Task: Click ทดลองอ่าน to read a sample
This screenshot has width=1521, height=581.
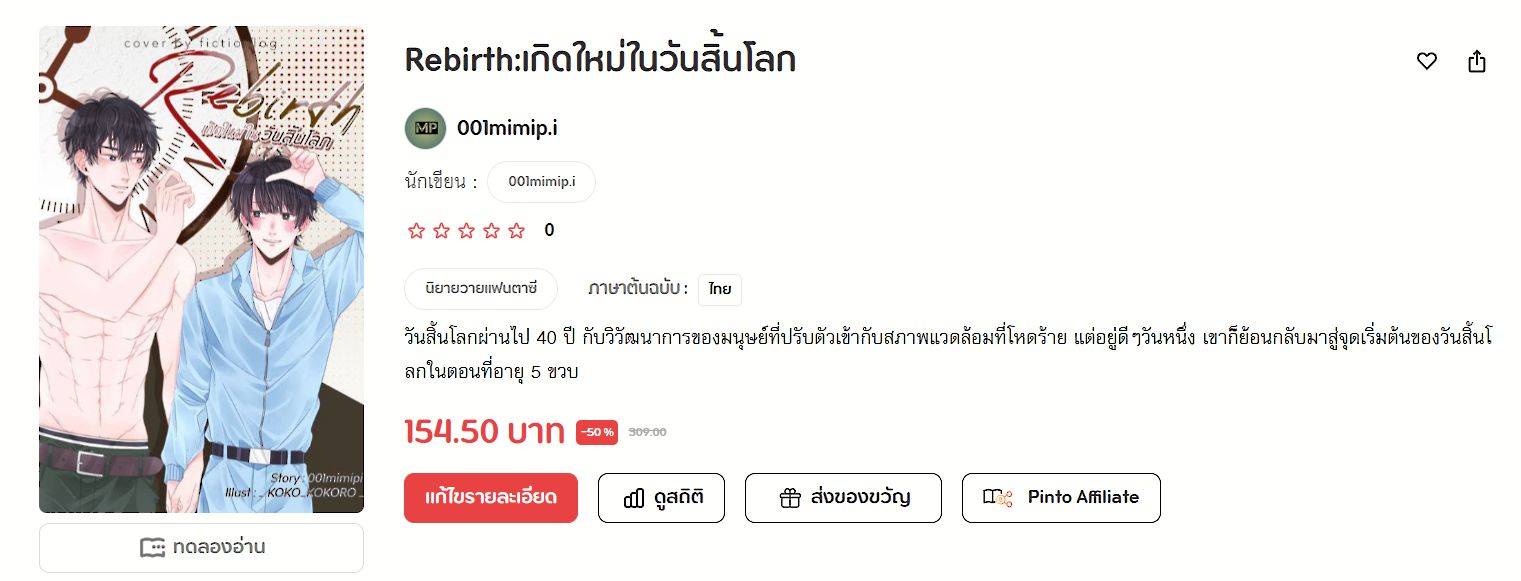Action: click(202, 548)
